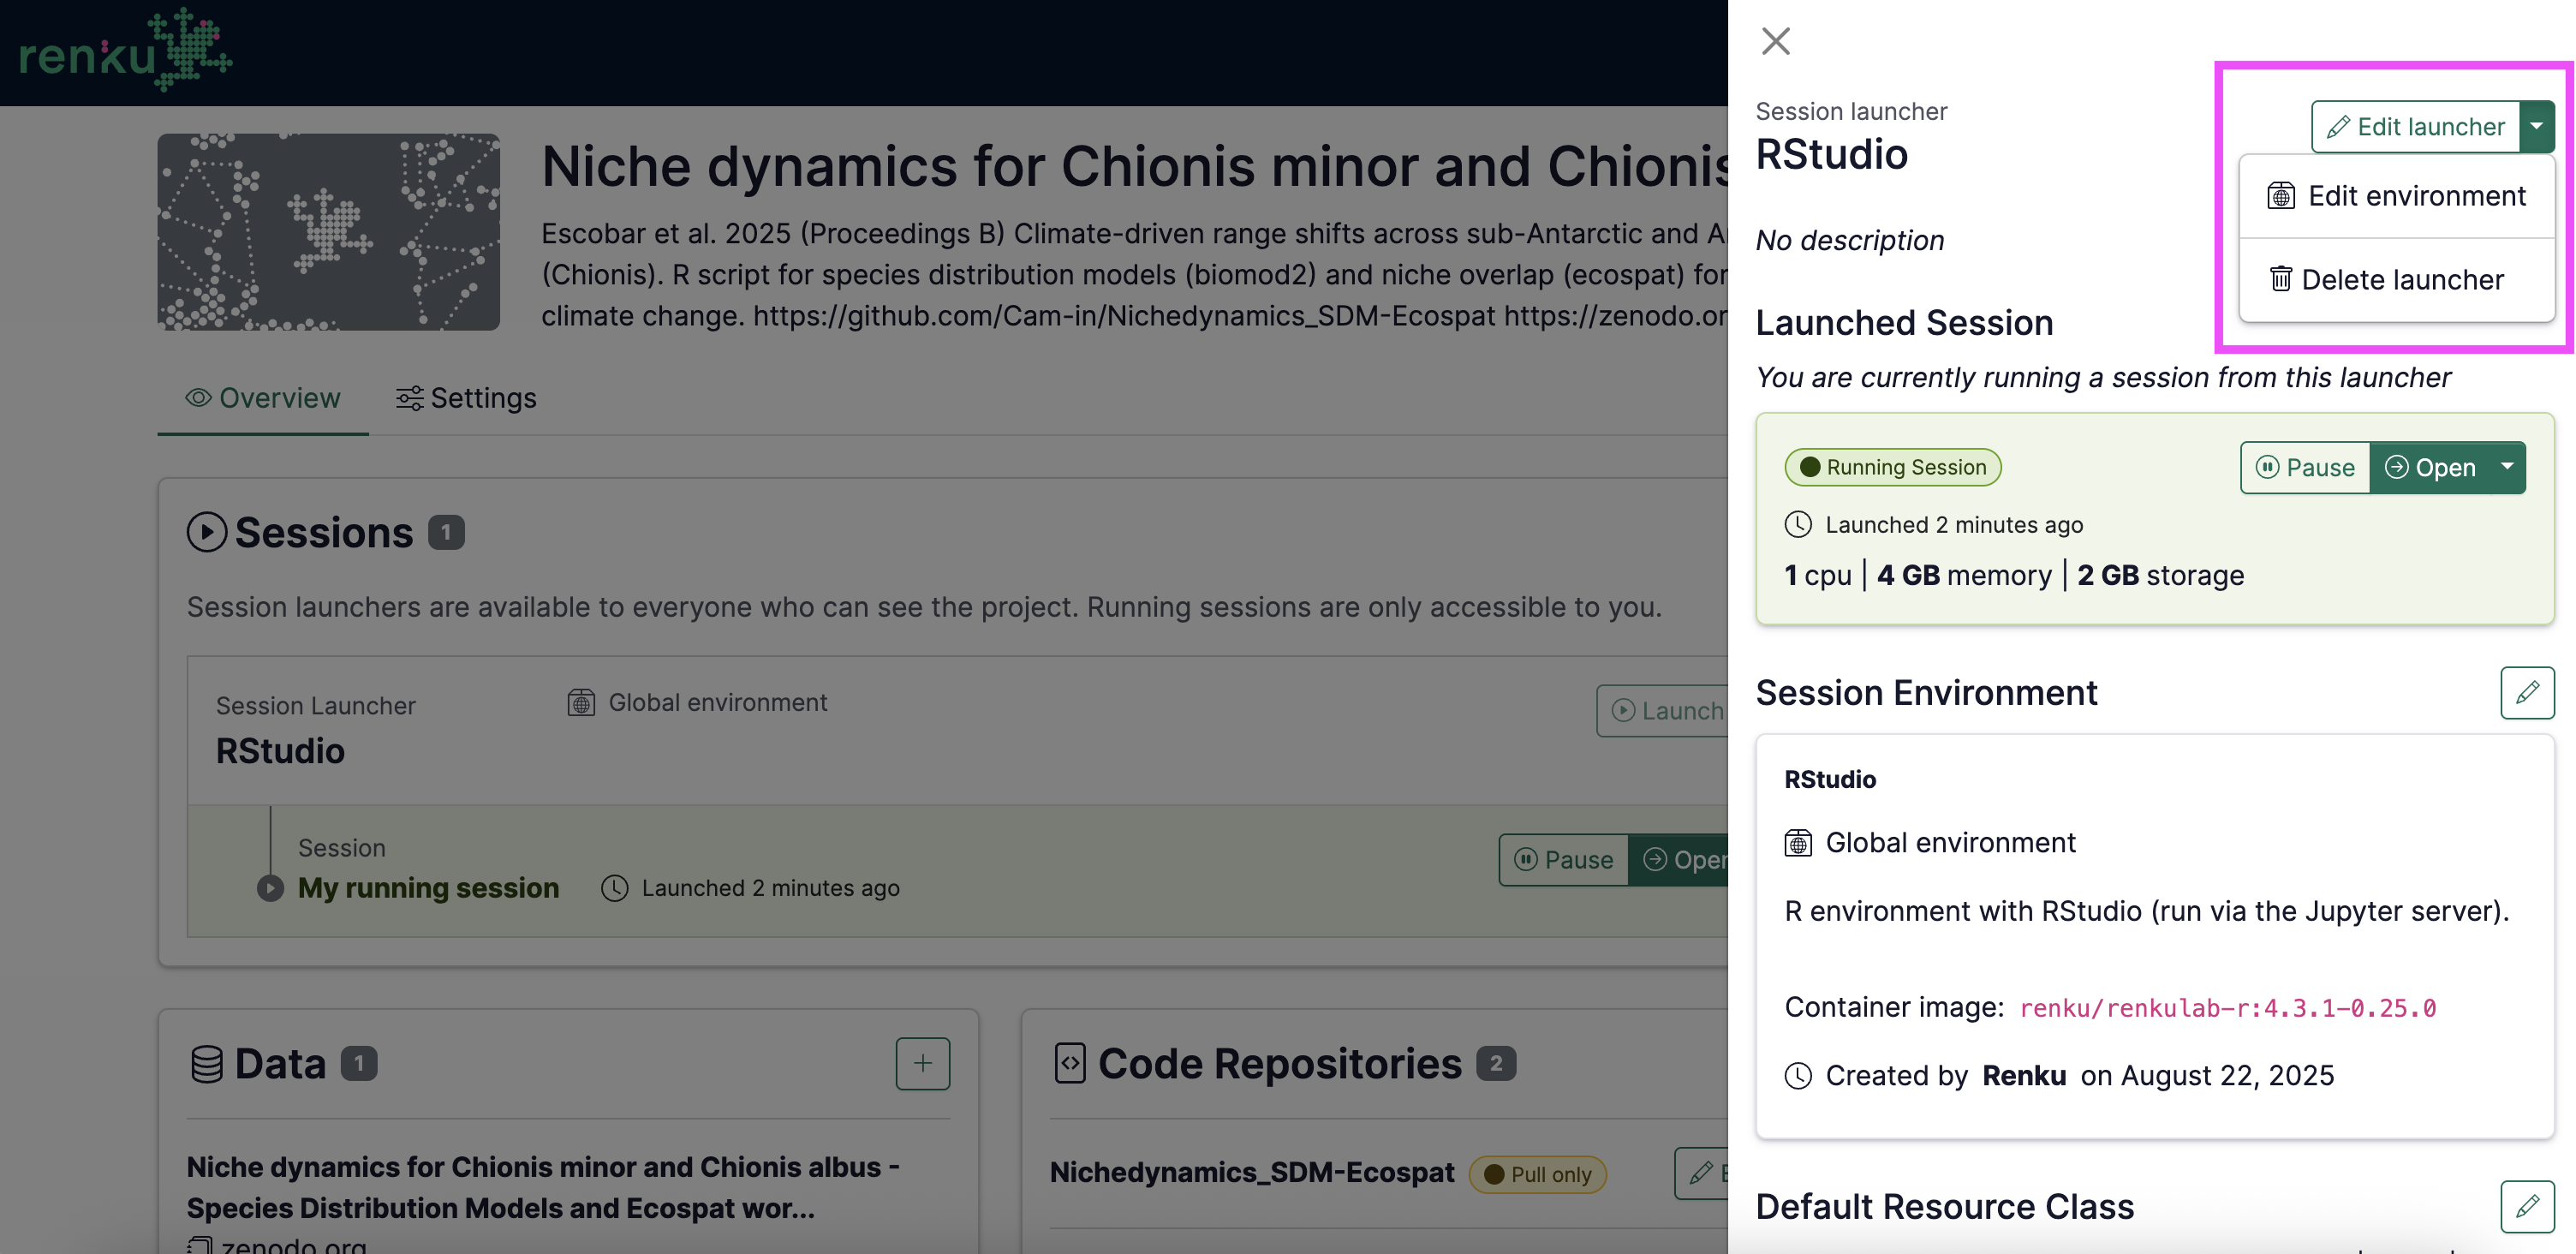Click the Global environment label in side panel
The height and width of the screenshot is (1254, 2576).
pyautogui.click(x=1950, y=843)
